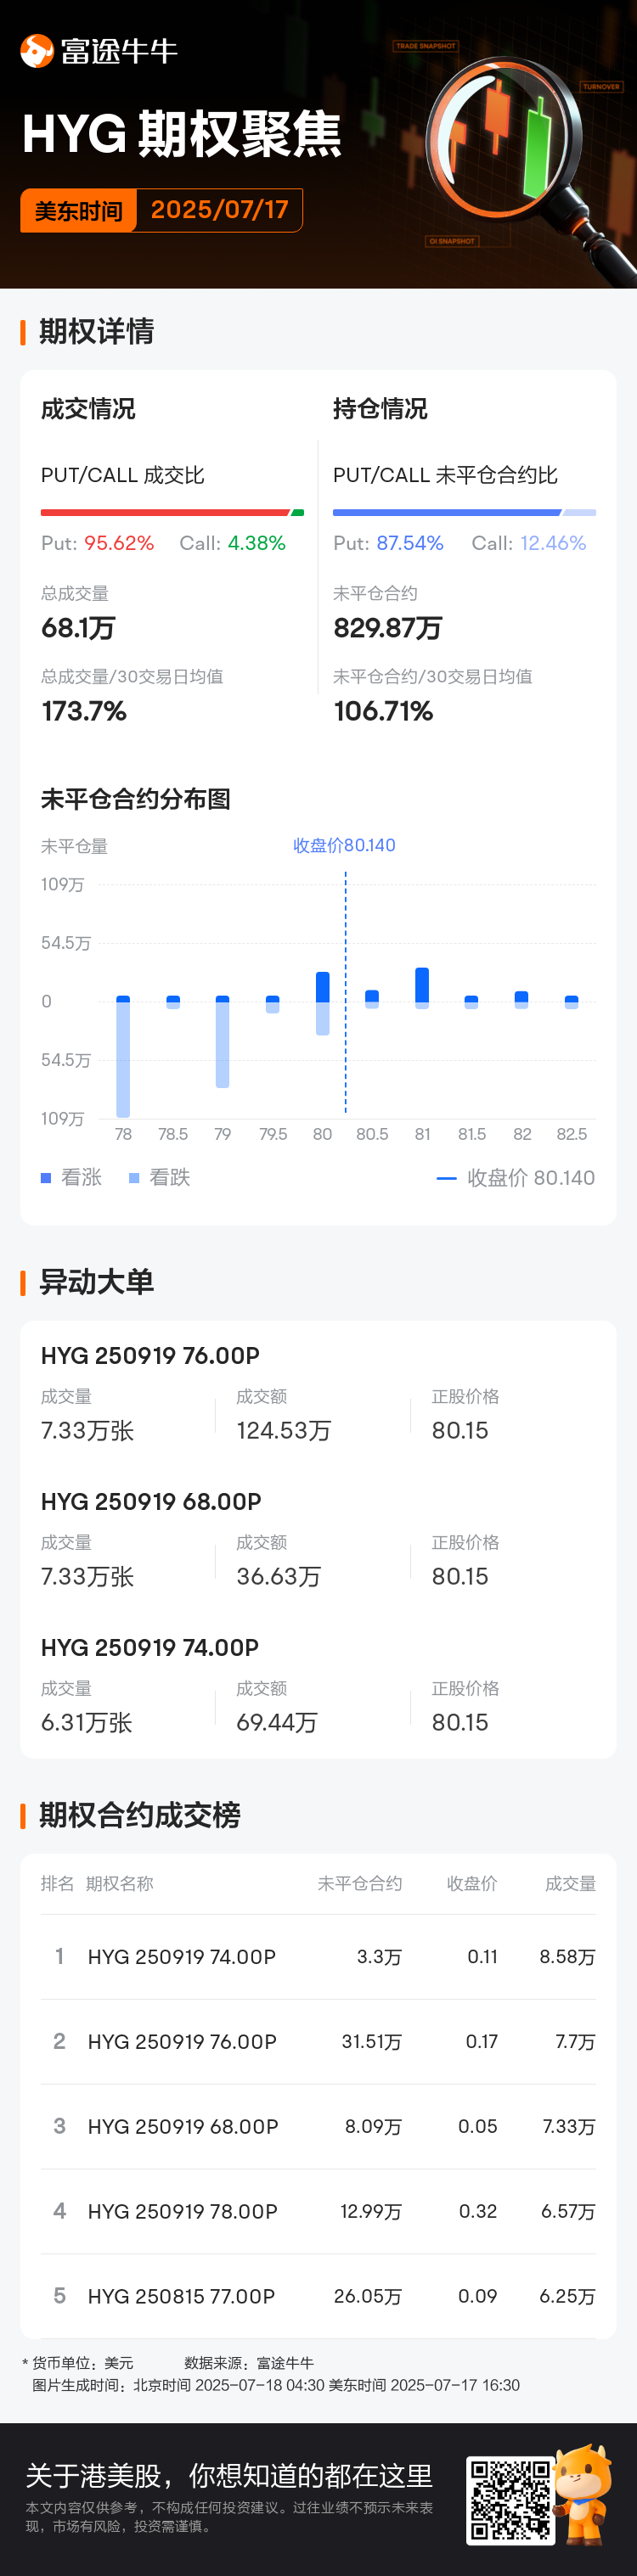This screenshot has width=637, height=2576.
Task: Click rank 3 row HYG 250919 68.00P
Action: [x=318, y=2127]
